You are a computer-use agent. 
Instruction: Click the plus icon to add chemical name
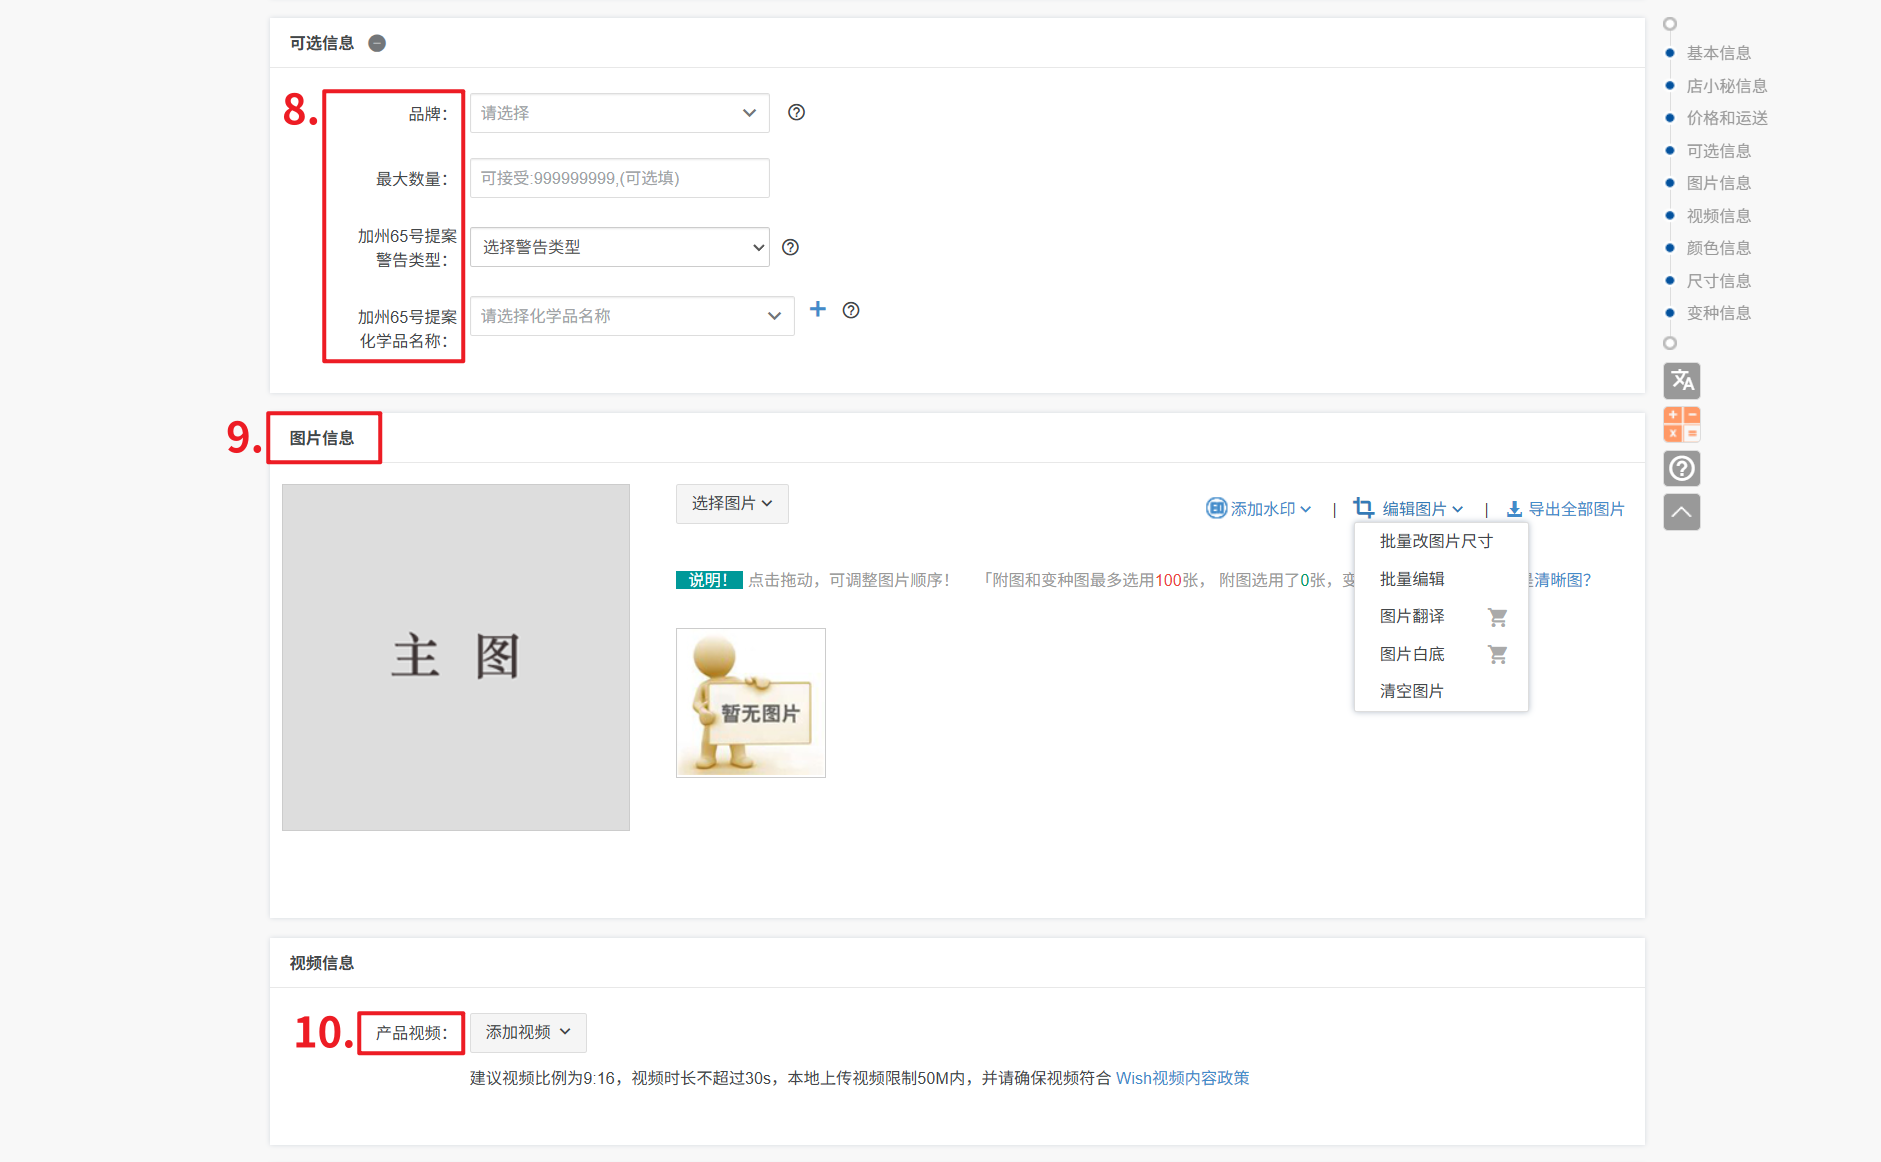(x=817, y=310)
